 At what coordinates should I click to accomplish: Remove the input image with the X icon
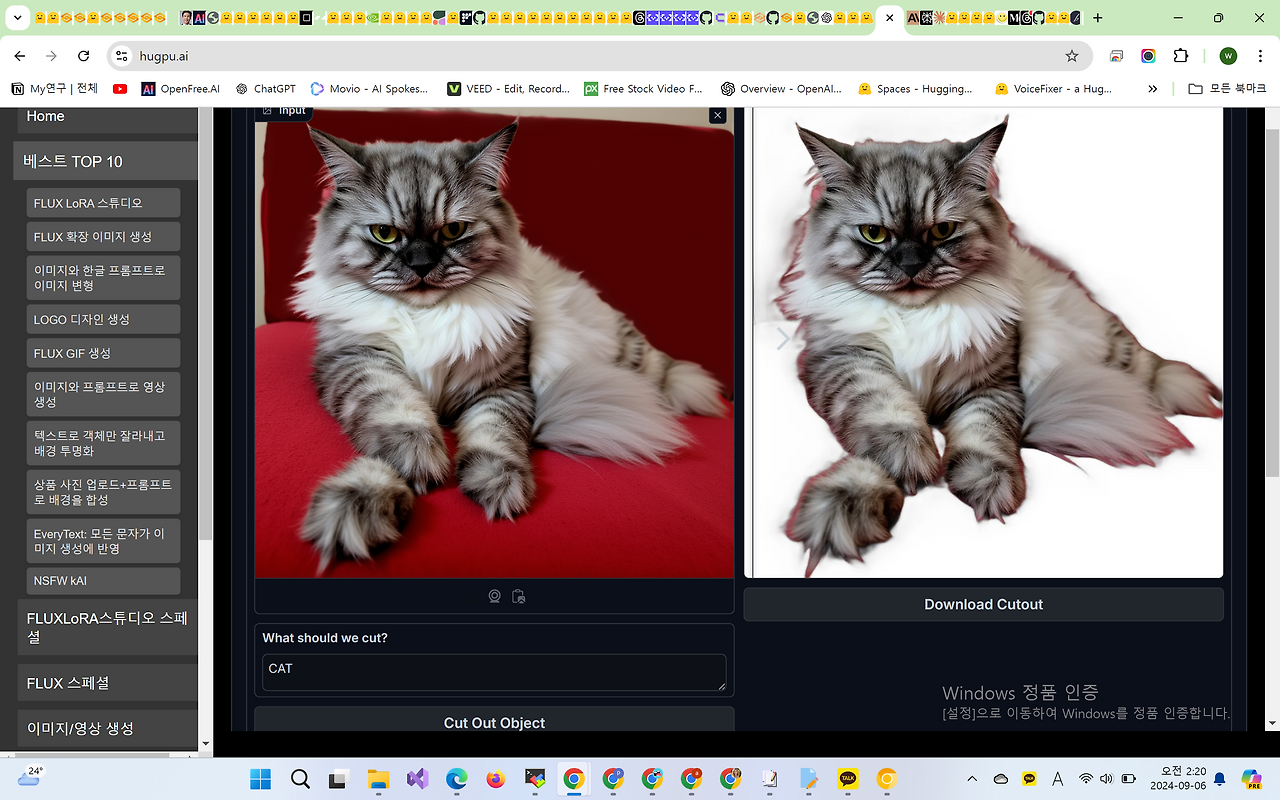point(717,116)
